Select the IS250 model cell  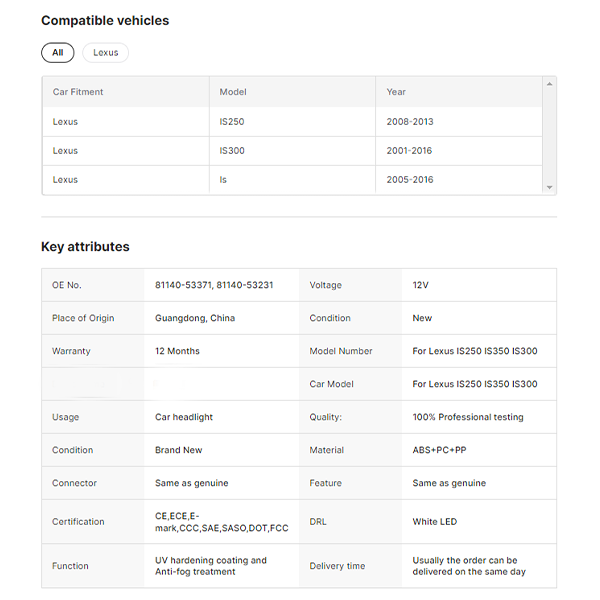coord(232,122)
